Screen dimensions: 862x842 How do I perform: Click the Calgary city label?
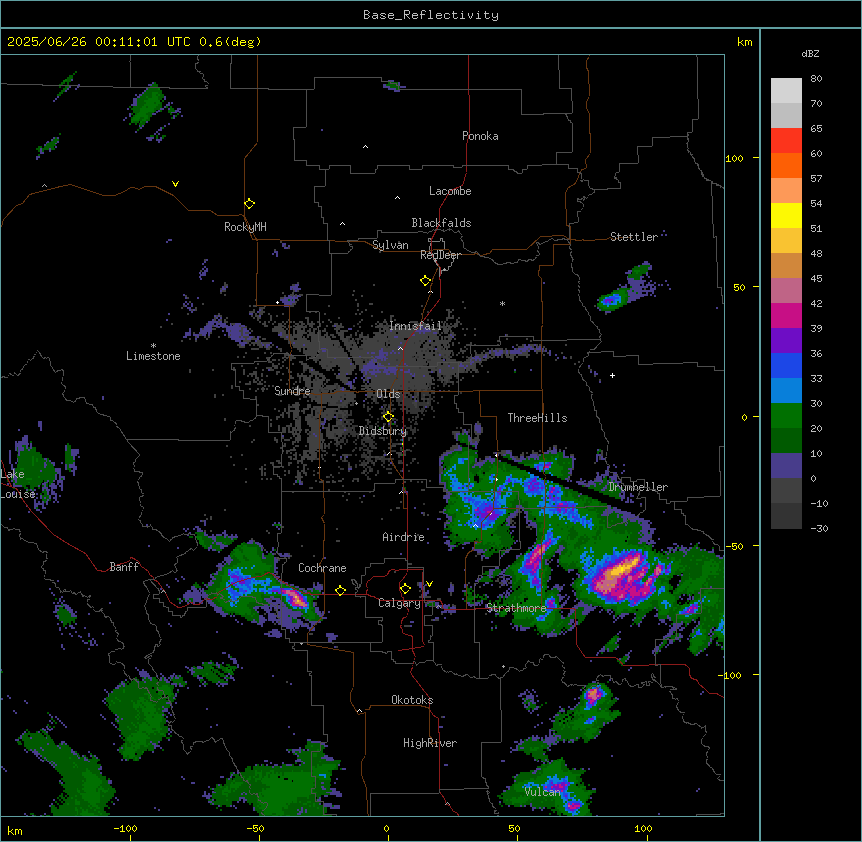tap(399, 603)
